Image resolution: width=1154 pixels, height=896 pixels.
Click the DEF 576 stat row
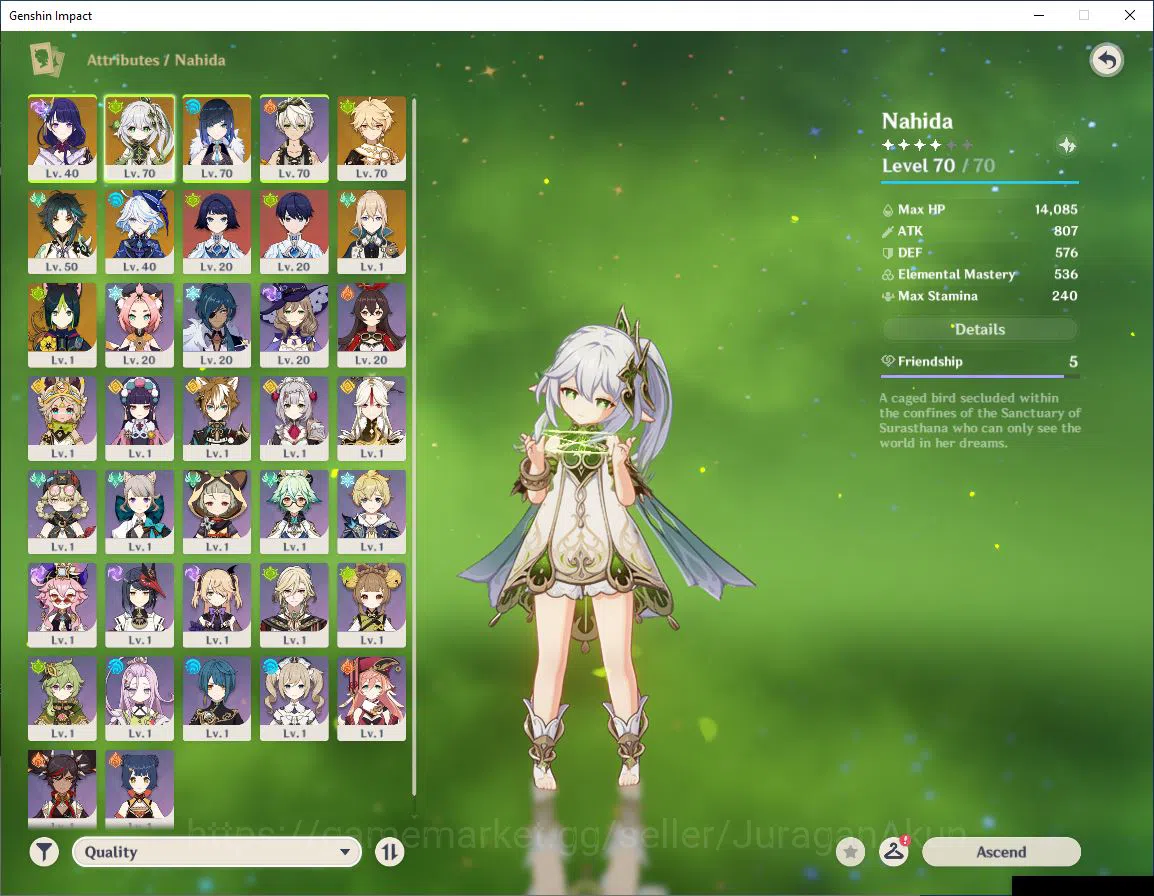[x=980, y=253]
